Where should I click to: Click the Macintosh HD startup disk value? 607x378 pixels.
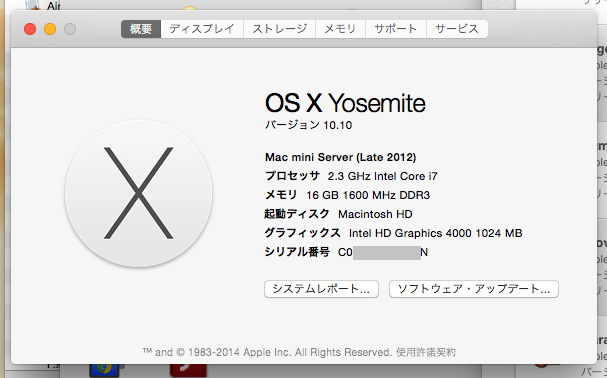point(375,214)
